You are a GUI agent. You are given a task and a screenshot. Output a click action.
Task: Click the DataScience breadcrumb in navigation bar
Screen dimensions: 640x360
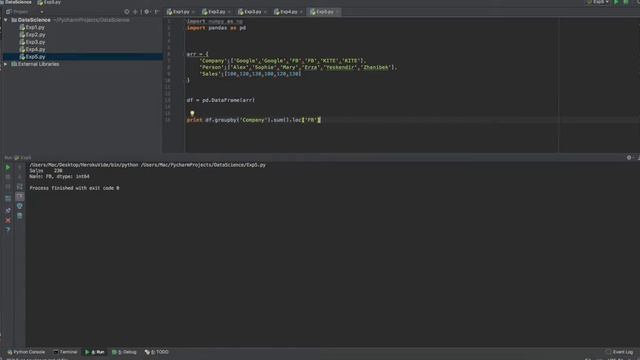(16, 2)
